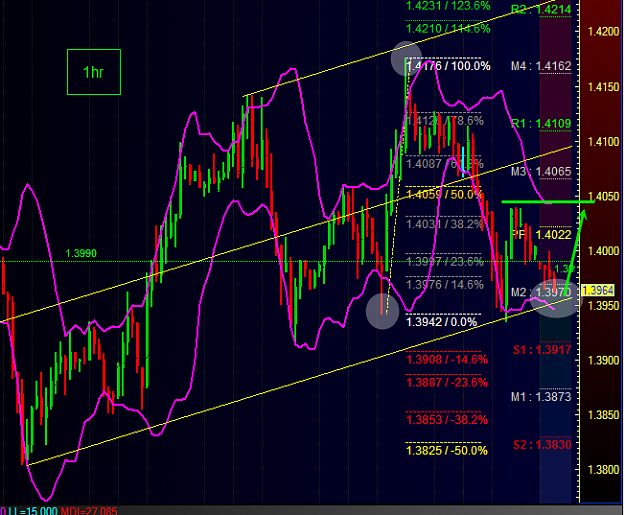Click the red MDI=27.085 indicator readout
The height and width of the screenshot is (515, 625).
point(89,511)
